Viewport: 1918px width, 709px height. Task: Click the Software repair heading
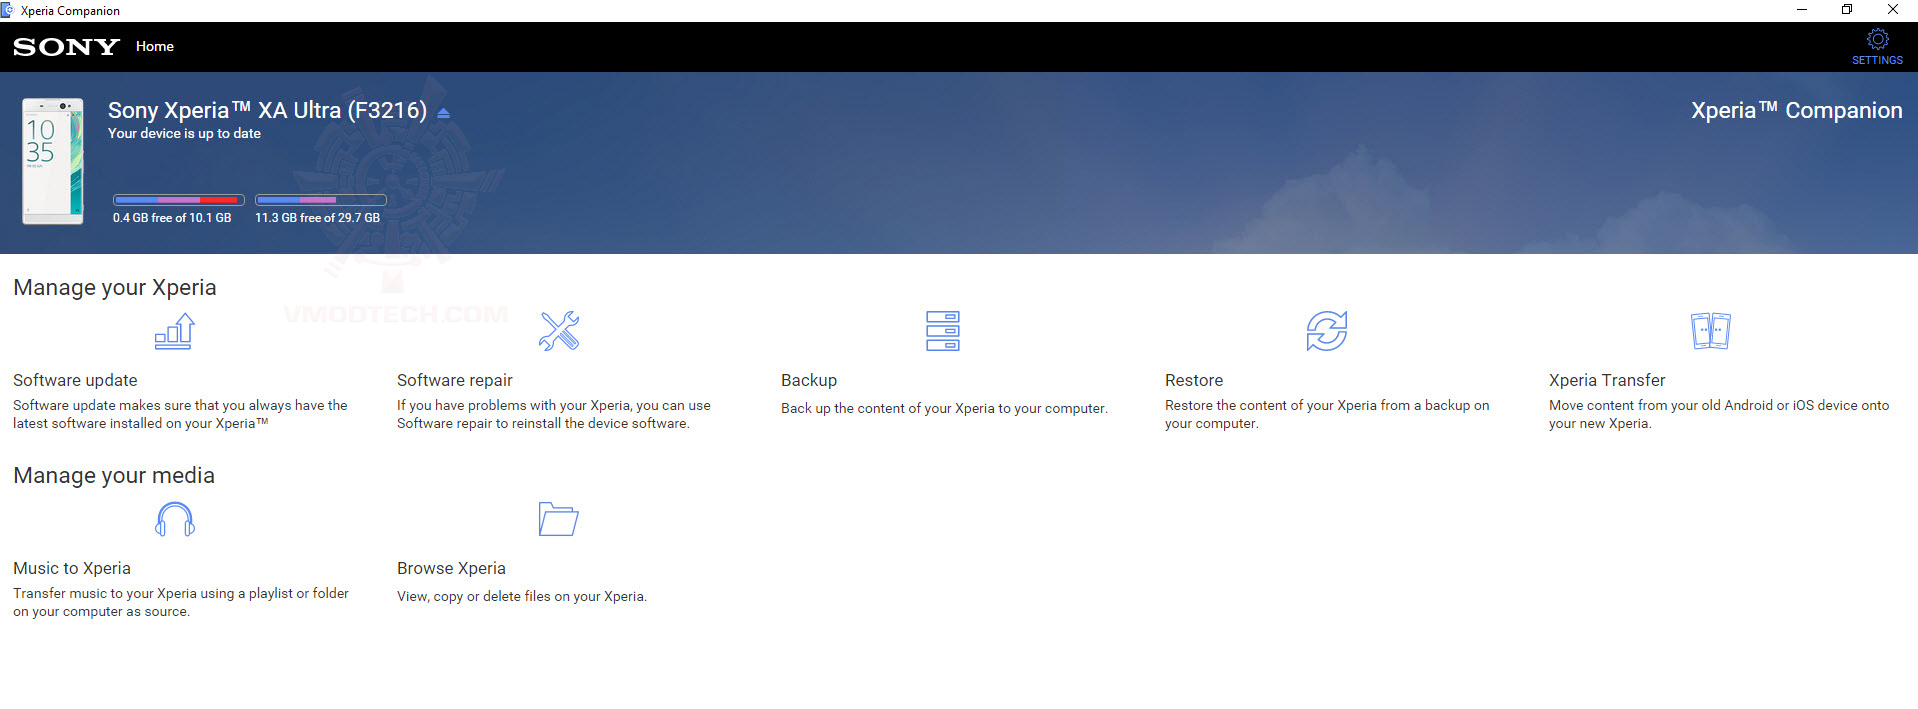[x=455, y=380]
